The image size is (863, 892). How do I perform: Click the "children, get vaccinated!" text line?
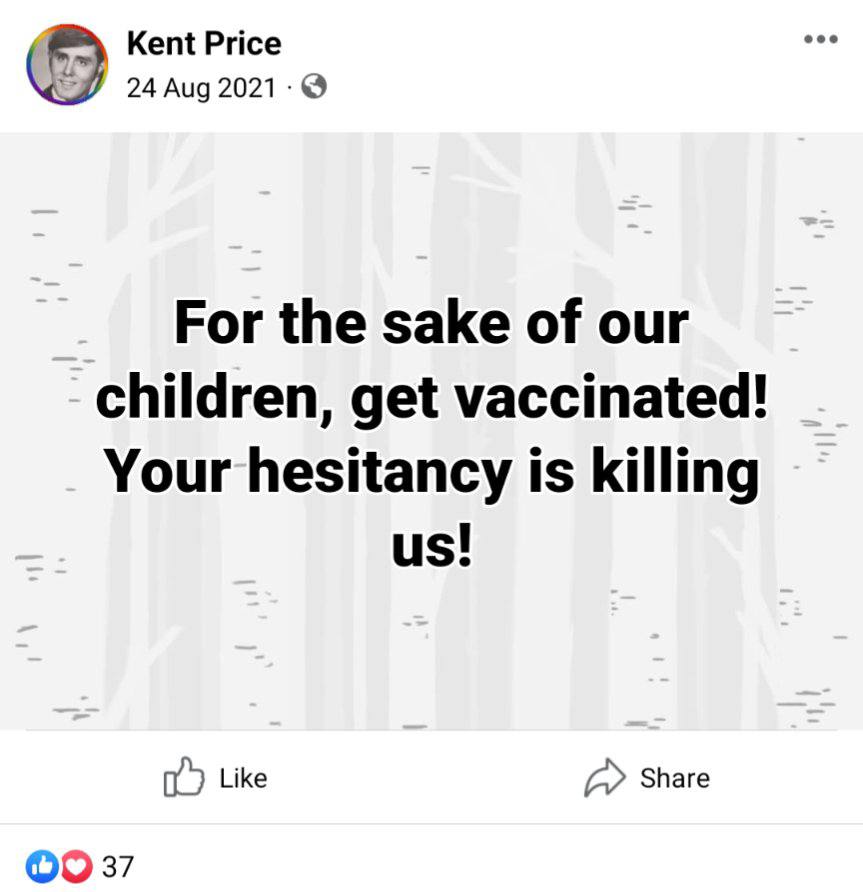pyautogui.click(x=432, y=398)
